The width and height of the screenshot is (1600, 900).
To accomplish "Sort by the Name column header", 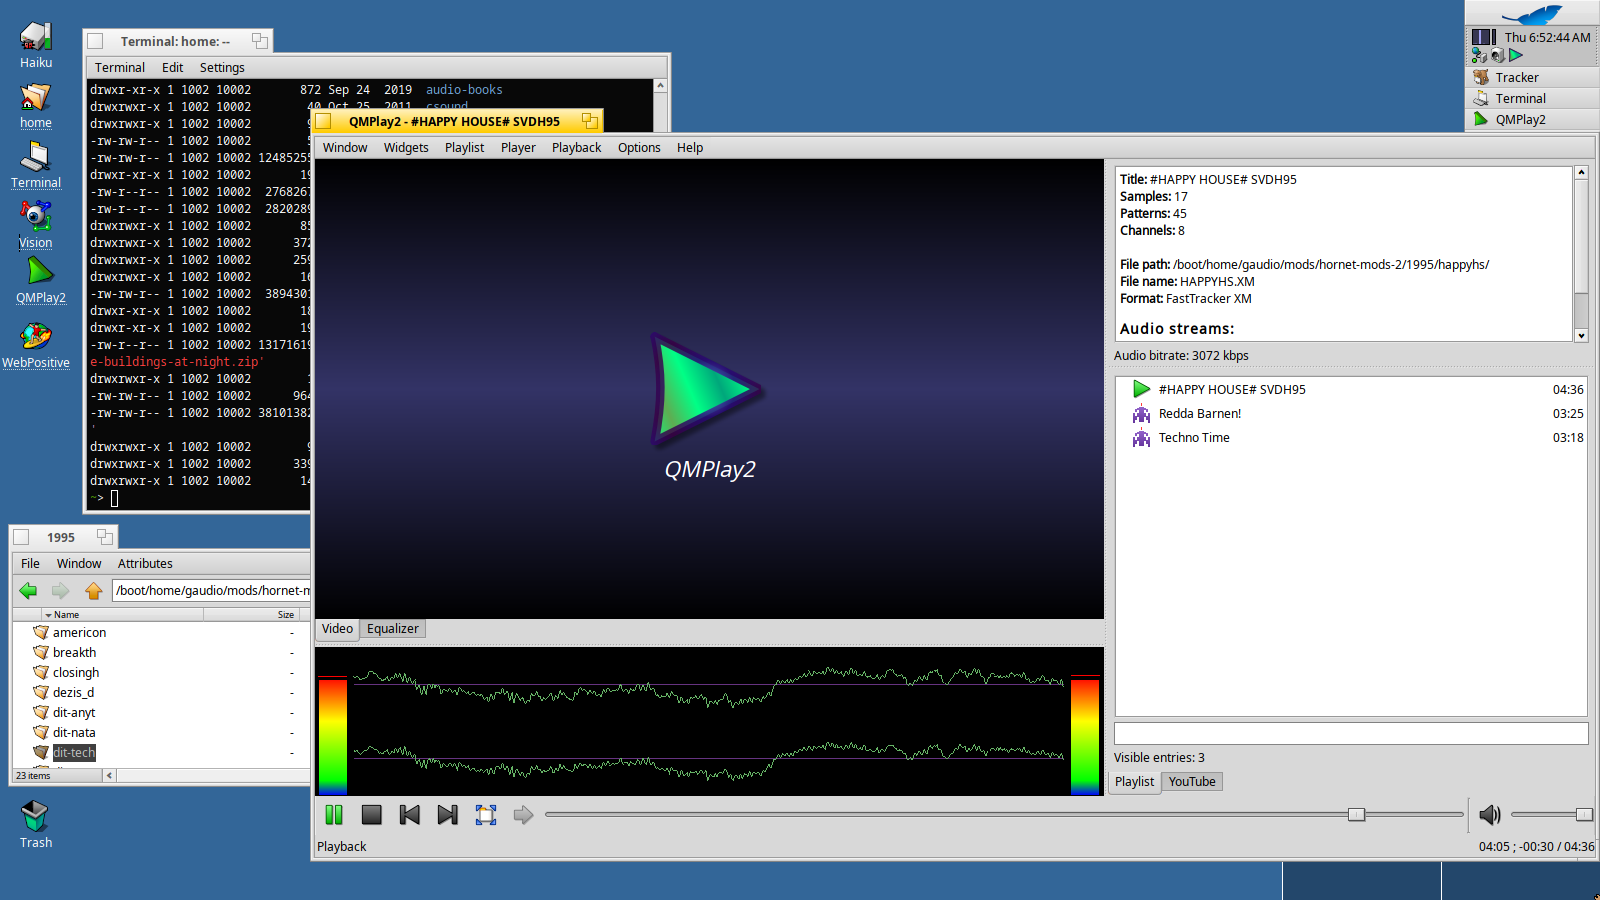I will (122, 614).
